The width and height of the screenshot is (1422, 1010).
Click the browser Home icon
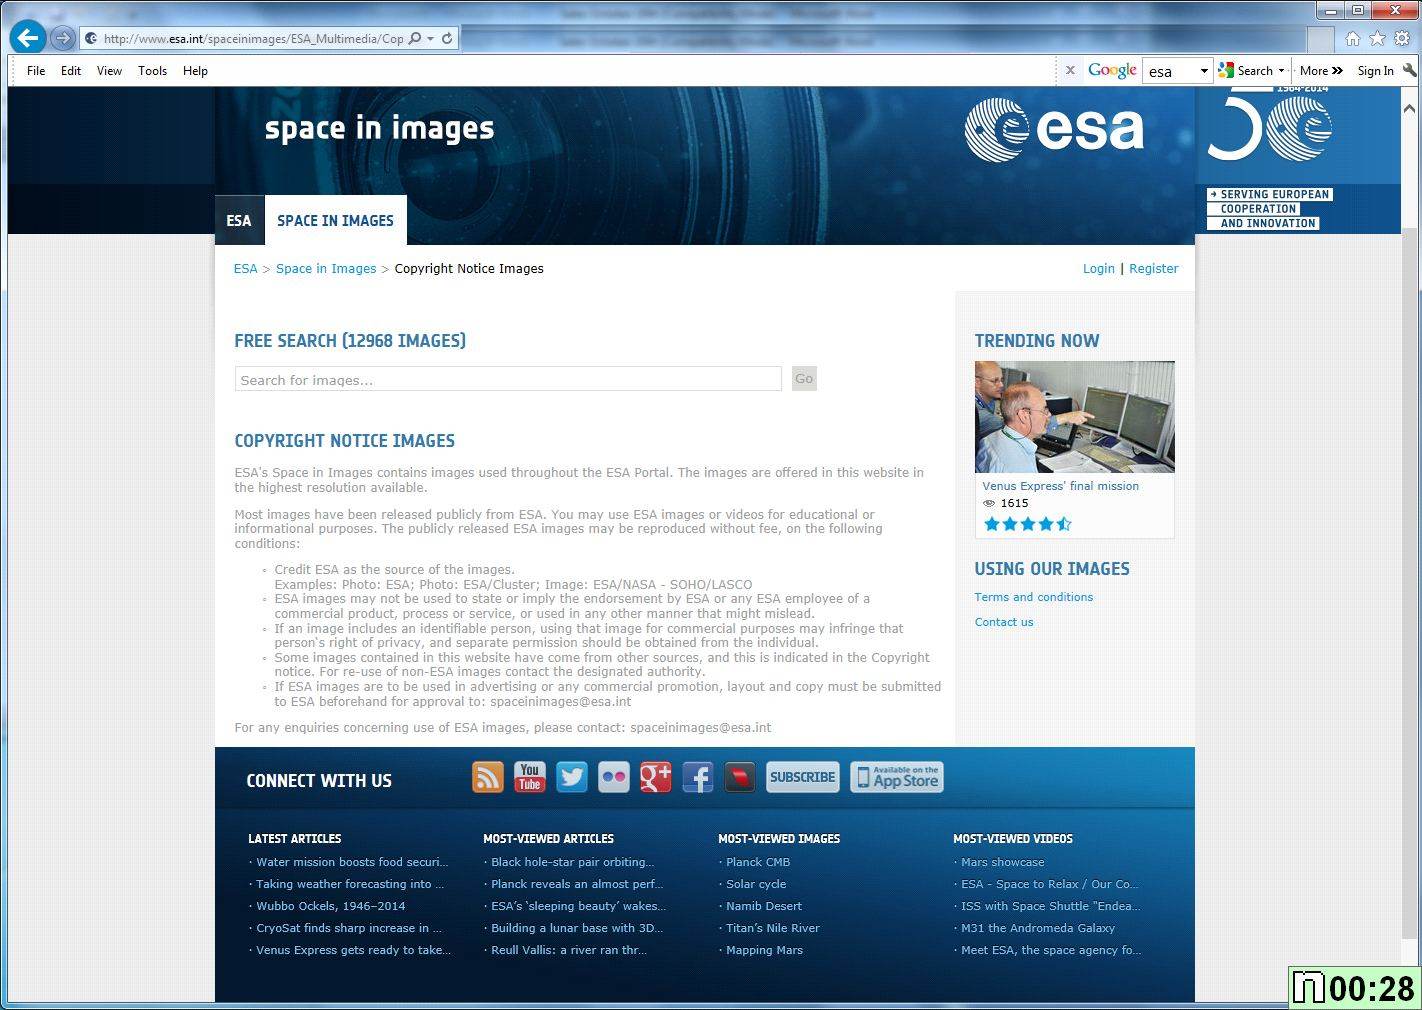click(x=1353, y=38)
